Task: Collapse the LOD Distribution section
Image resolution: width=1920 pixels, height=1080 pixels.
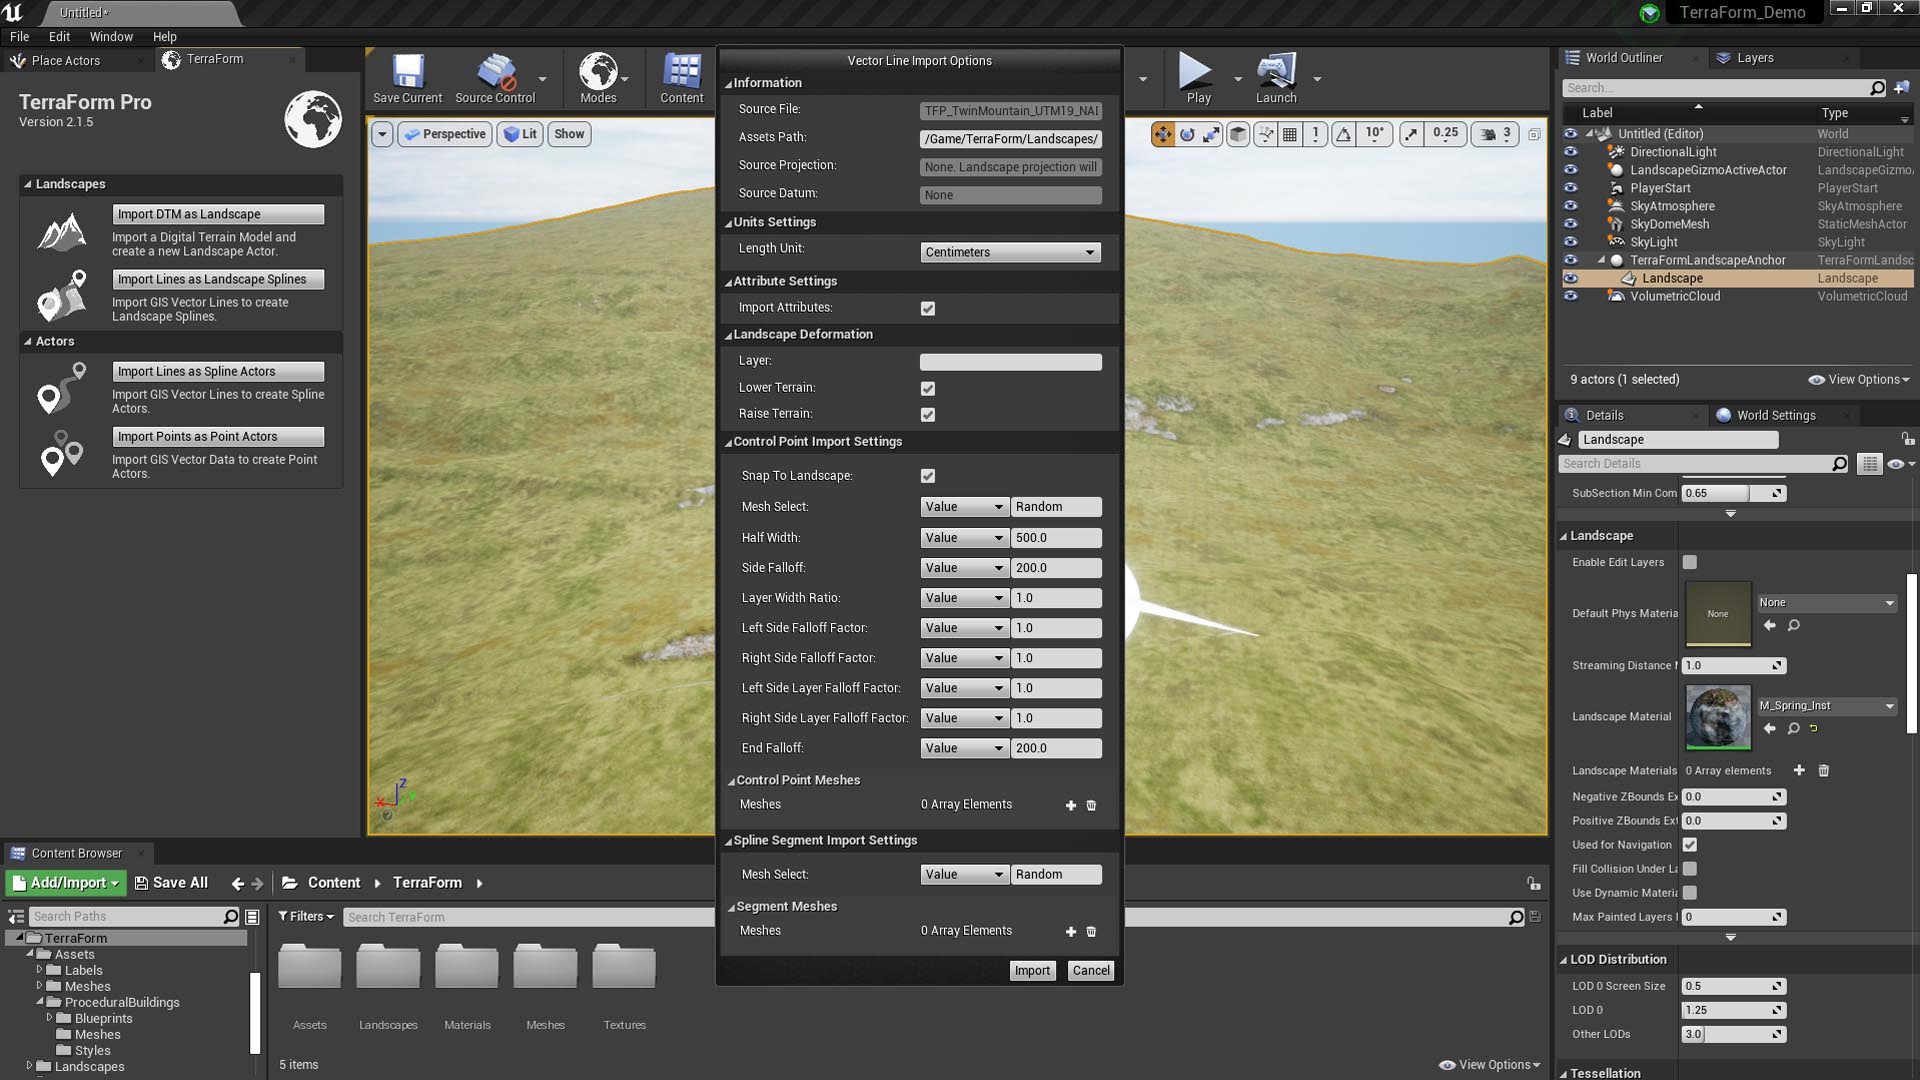Action: click(x=1564, y=960)
